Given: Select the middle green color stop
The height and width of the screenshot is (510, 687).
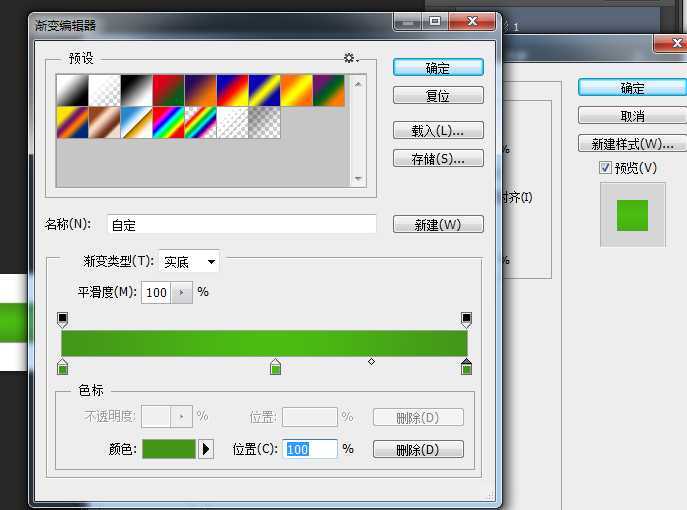Looking at the screenshot, I should pos(275,367).
